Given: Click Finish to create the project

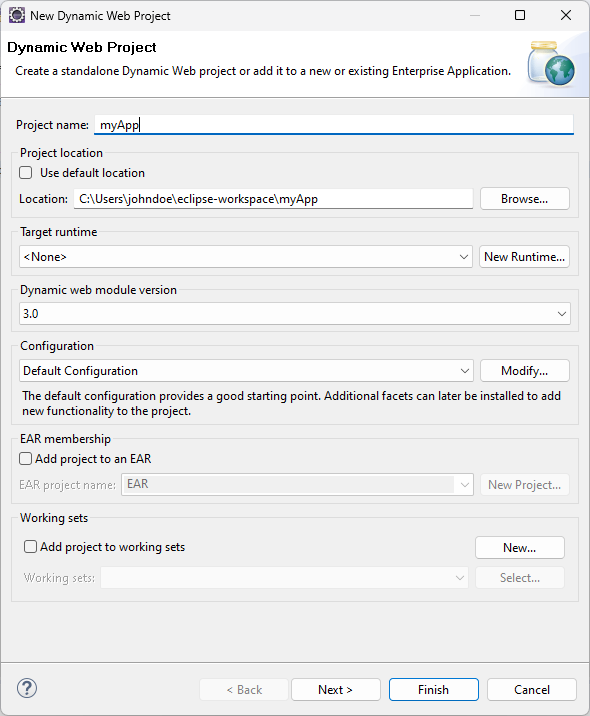Looking at the screenshot, I should point(434,690).
